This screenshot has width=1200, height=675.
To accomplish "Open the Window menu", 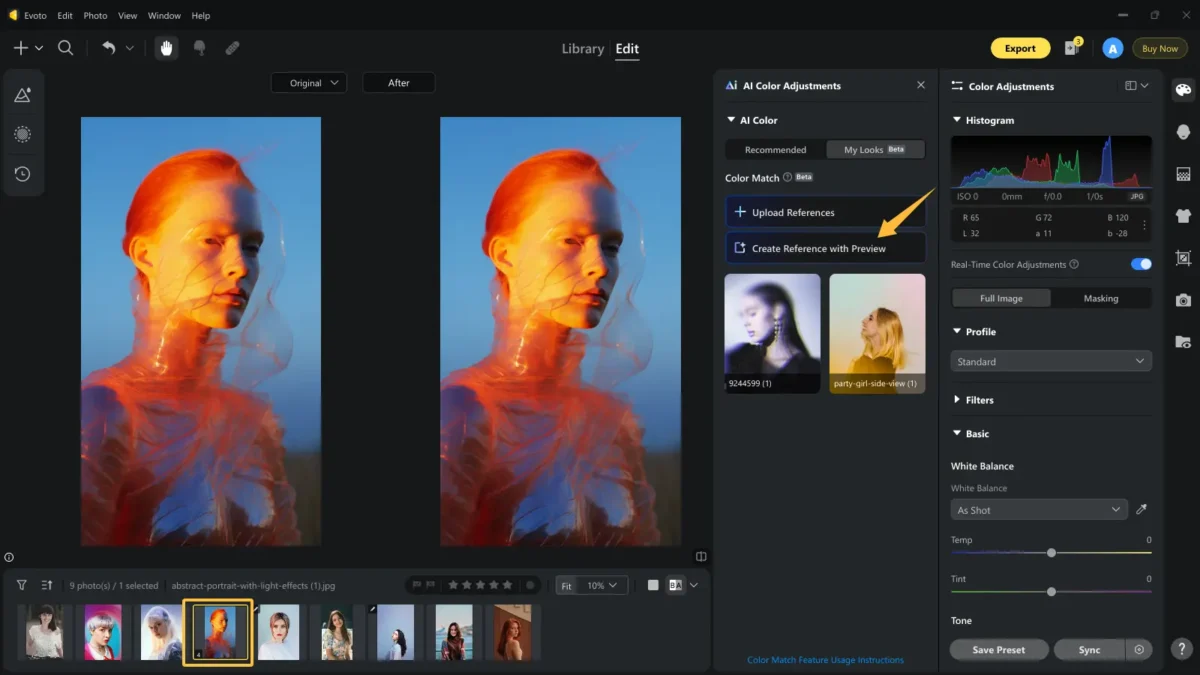I will [164, 16].
